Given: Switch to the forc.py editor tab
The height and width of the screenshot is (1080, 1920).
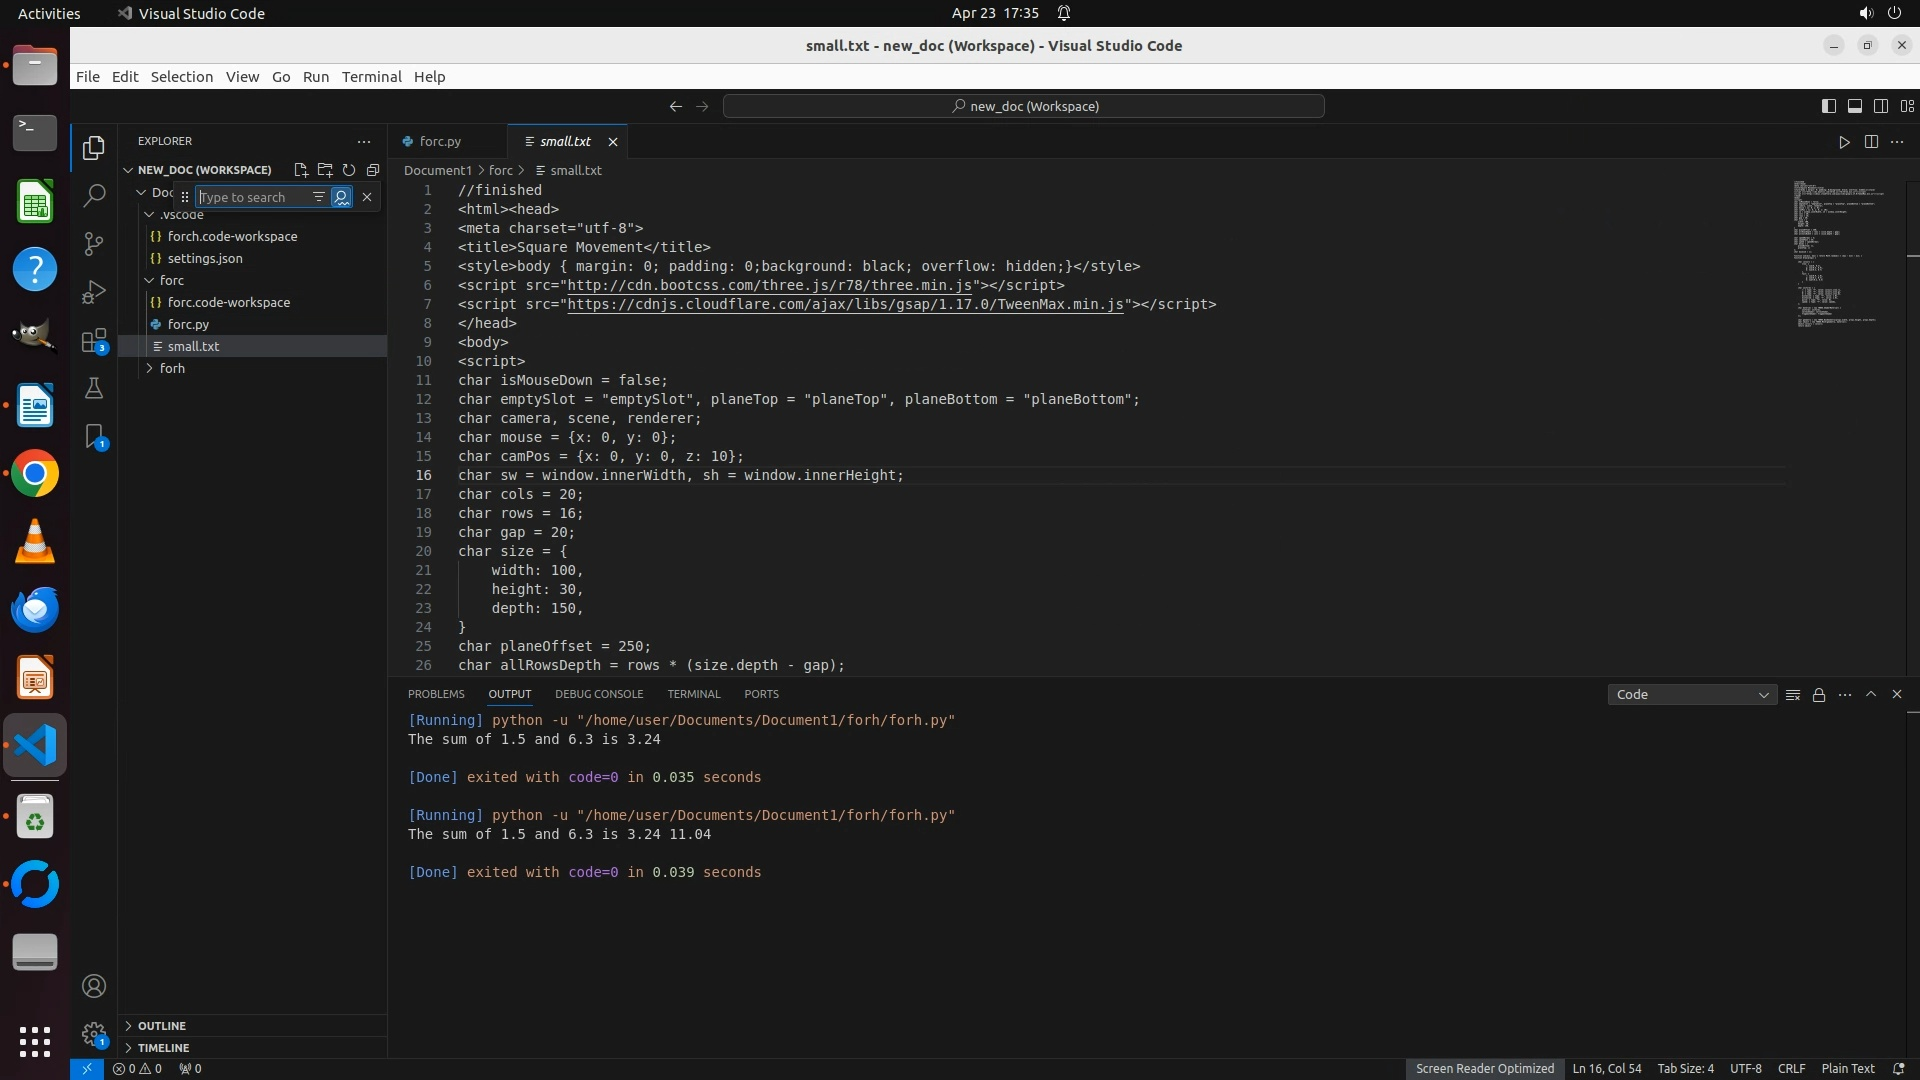Looking at the screenshot, I should coord(440,142).
